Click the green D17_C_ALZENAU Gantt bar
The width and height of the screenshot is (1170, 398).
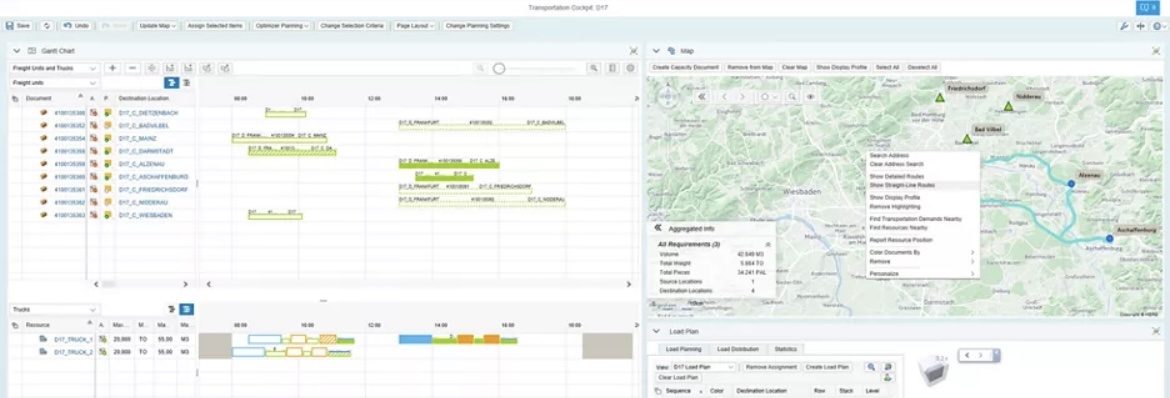[448, 165]
